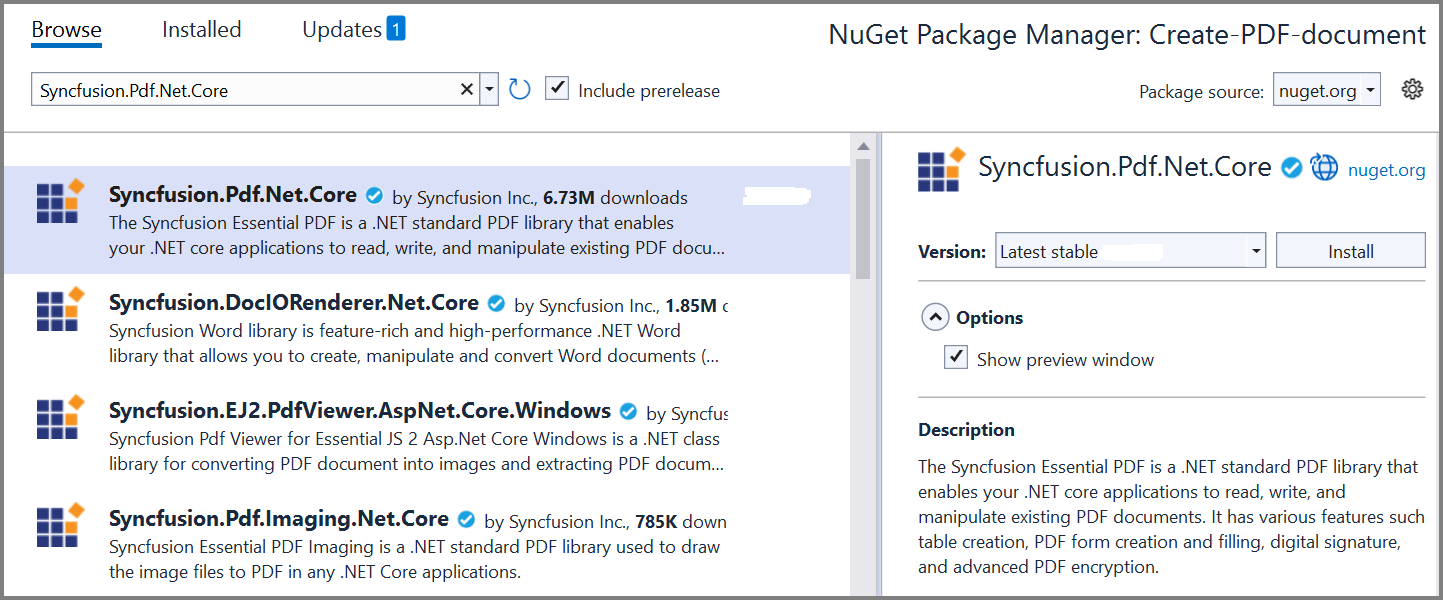Click the refresh icon beside search box

click(519, 90)
